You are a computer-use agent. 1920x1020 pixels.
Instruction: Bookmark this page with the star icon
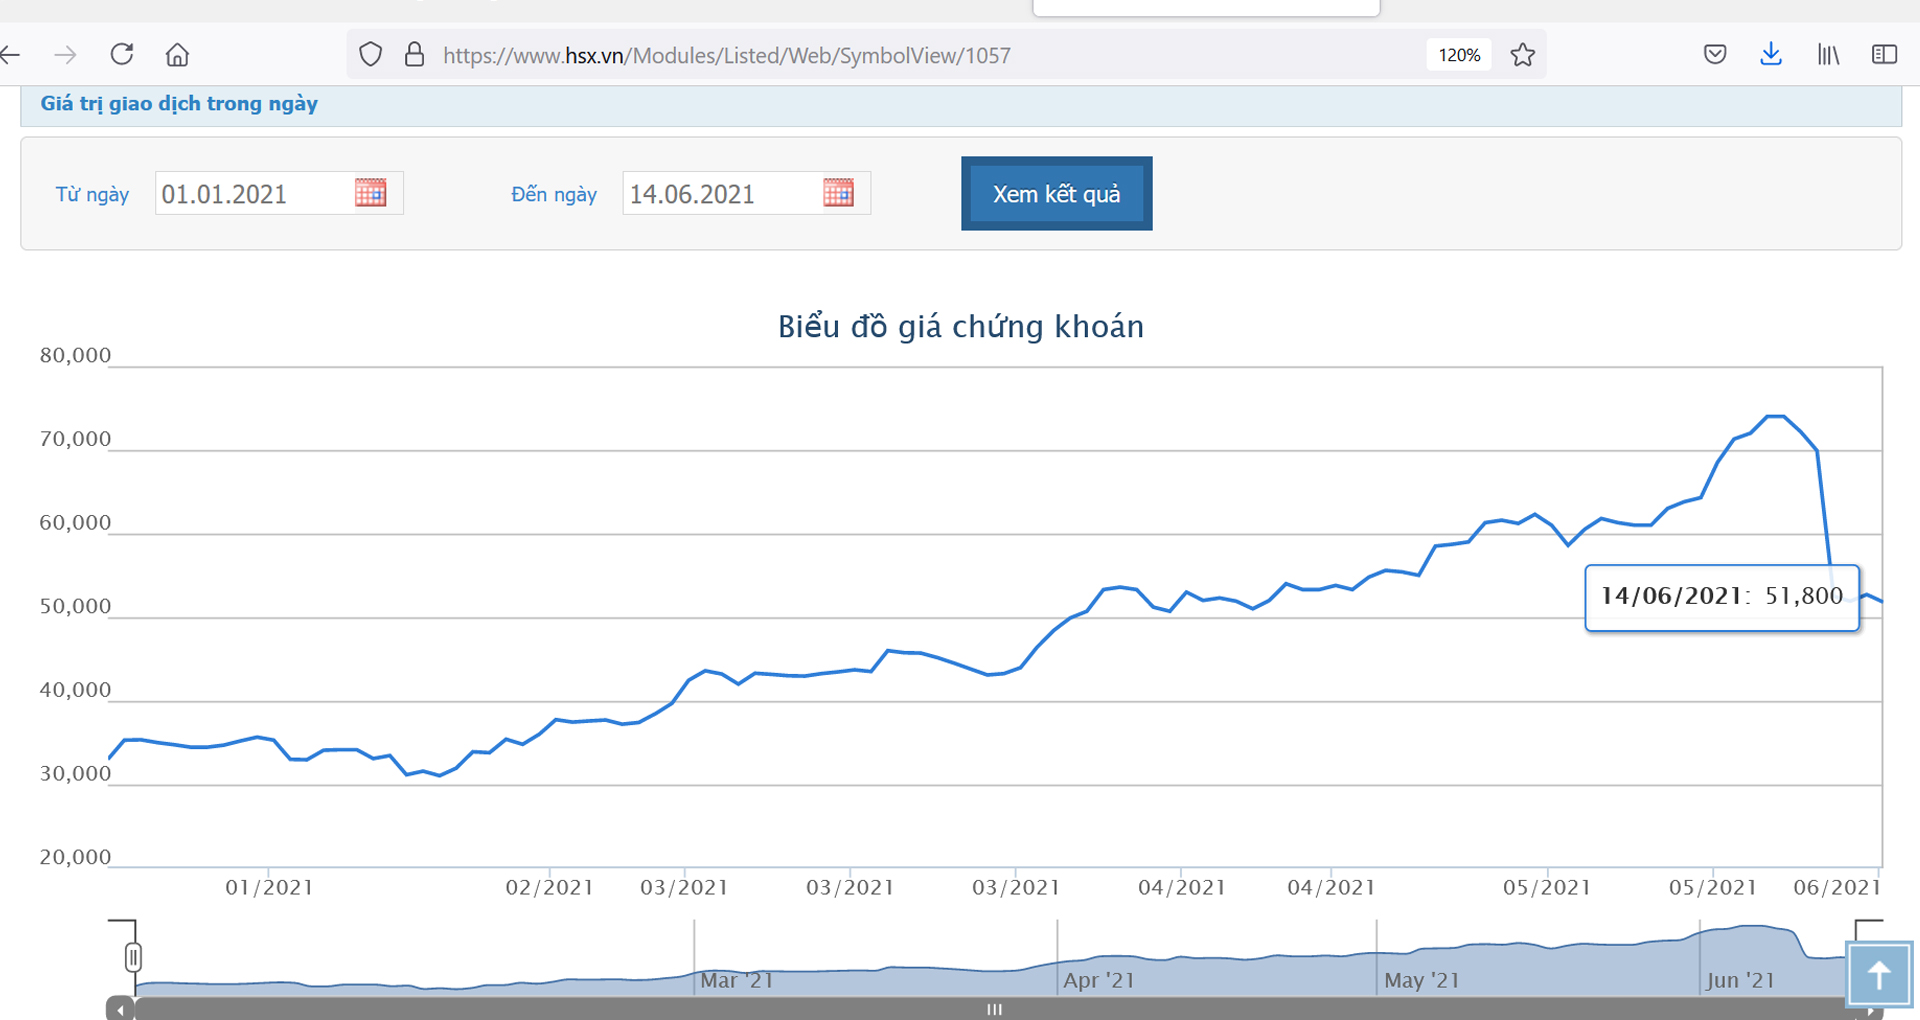1522,55
